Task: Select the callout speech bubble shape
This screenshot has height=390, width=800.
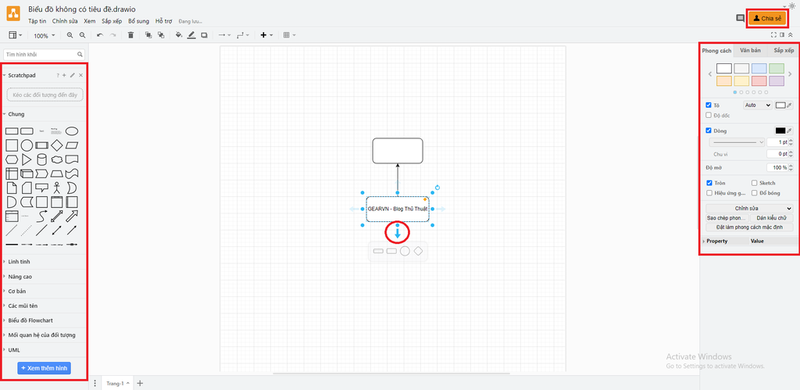Action: click(42, 188)
